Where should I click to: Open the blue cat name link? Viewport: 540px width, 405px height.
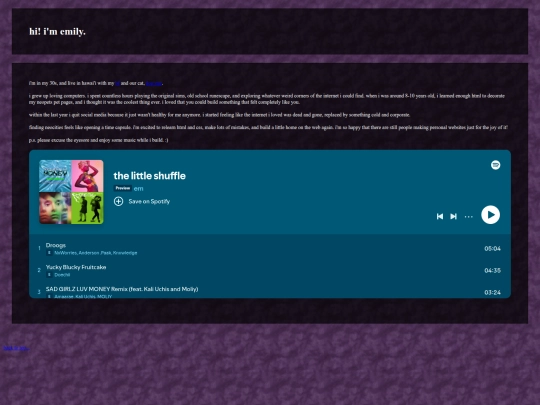(154, 83)
